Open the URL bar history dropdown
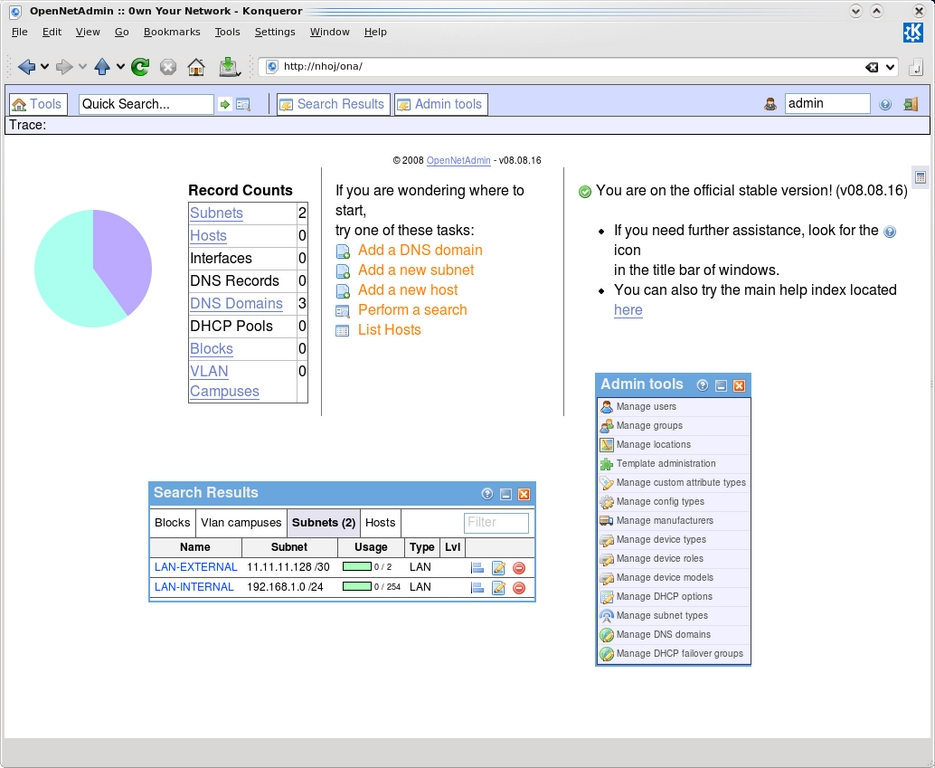Image resolution: width=935 pixels, height=768 pixels. 889,67
